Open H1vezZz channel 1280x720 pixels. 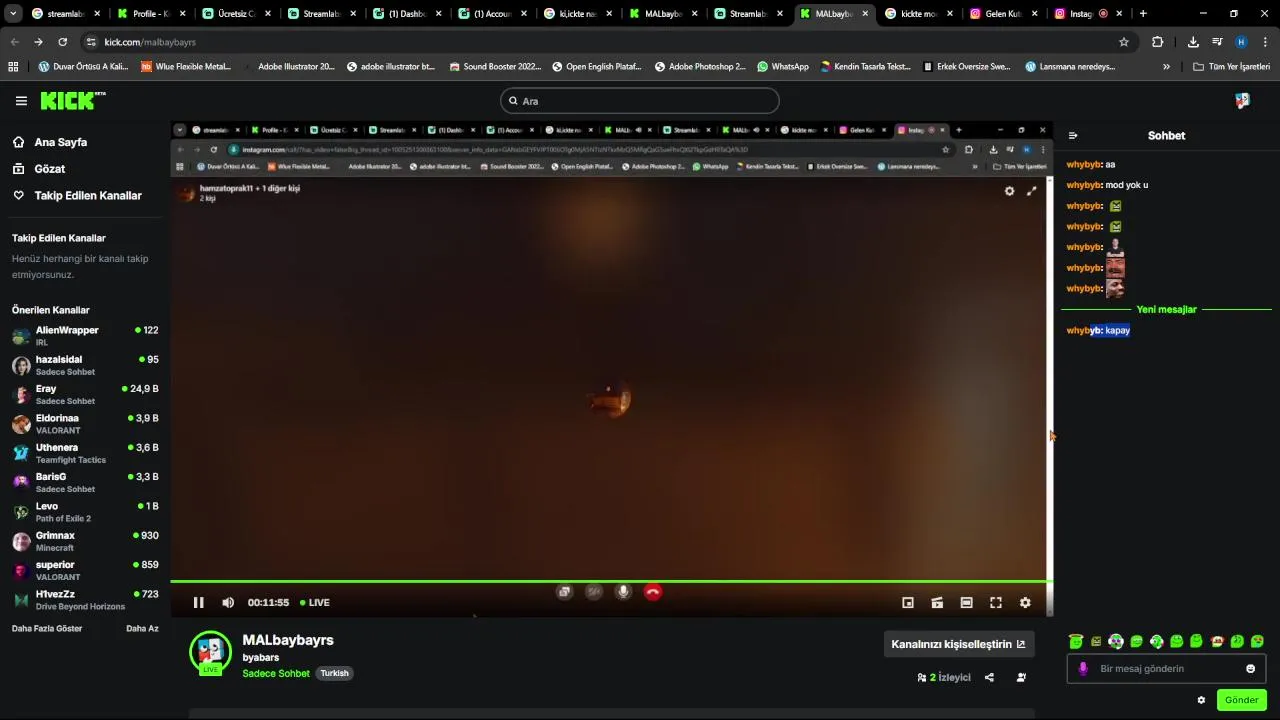click(85, 600)
